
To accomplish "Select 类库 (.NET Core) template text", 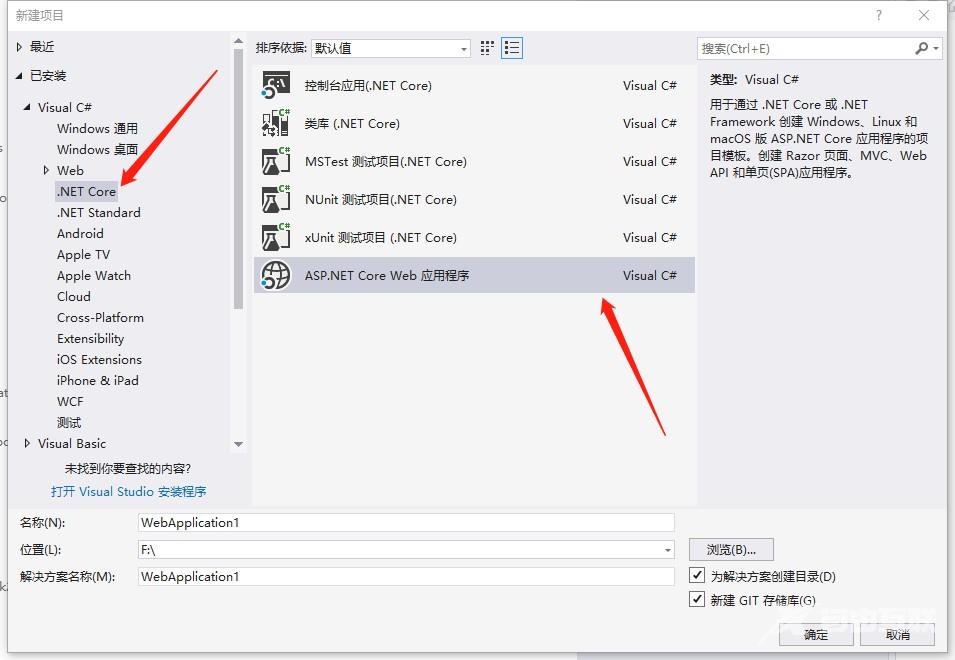I will (352, 124).
